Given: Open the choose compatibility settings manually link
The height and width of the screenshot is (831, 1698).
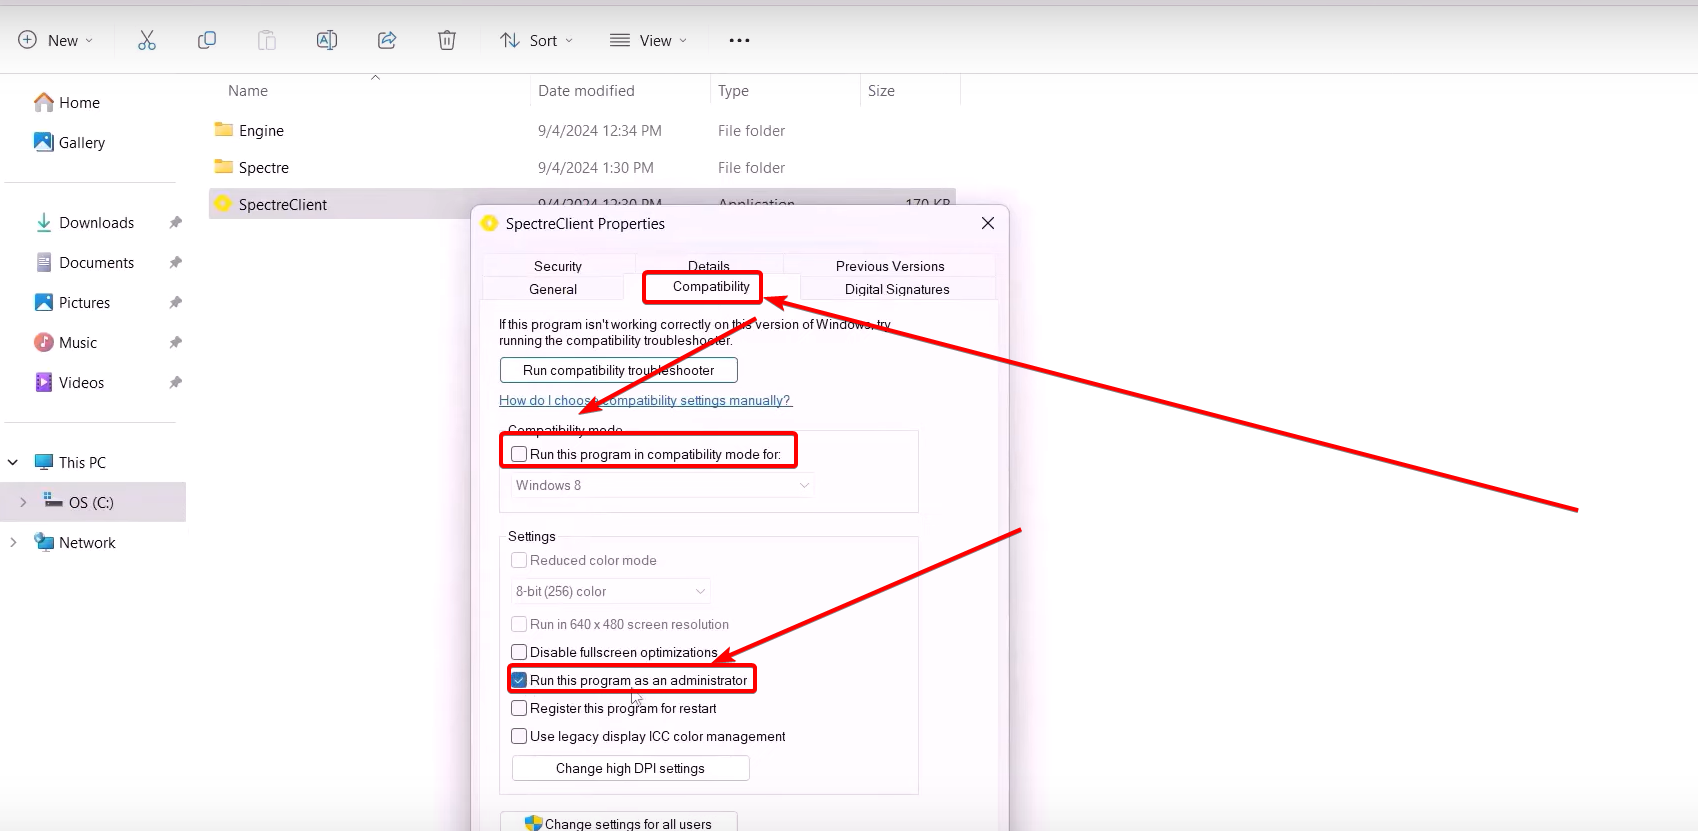Looking at the screenshot, I should click(x=645, y=400).
